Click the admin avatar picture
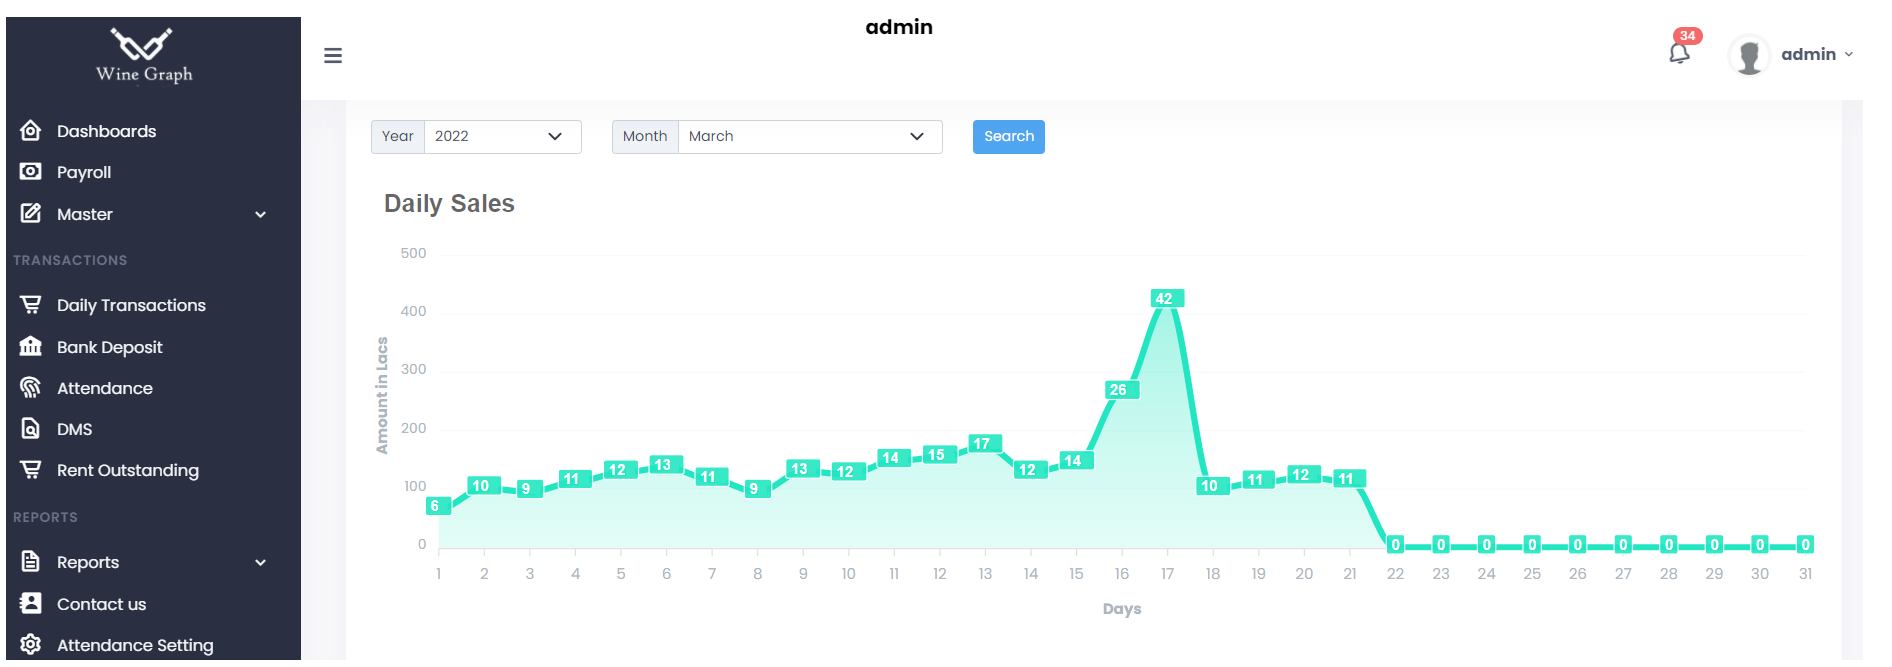Screen dimensions: 1892x667 click(x=1749, y=55)
